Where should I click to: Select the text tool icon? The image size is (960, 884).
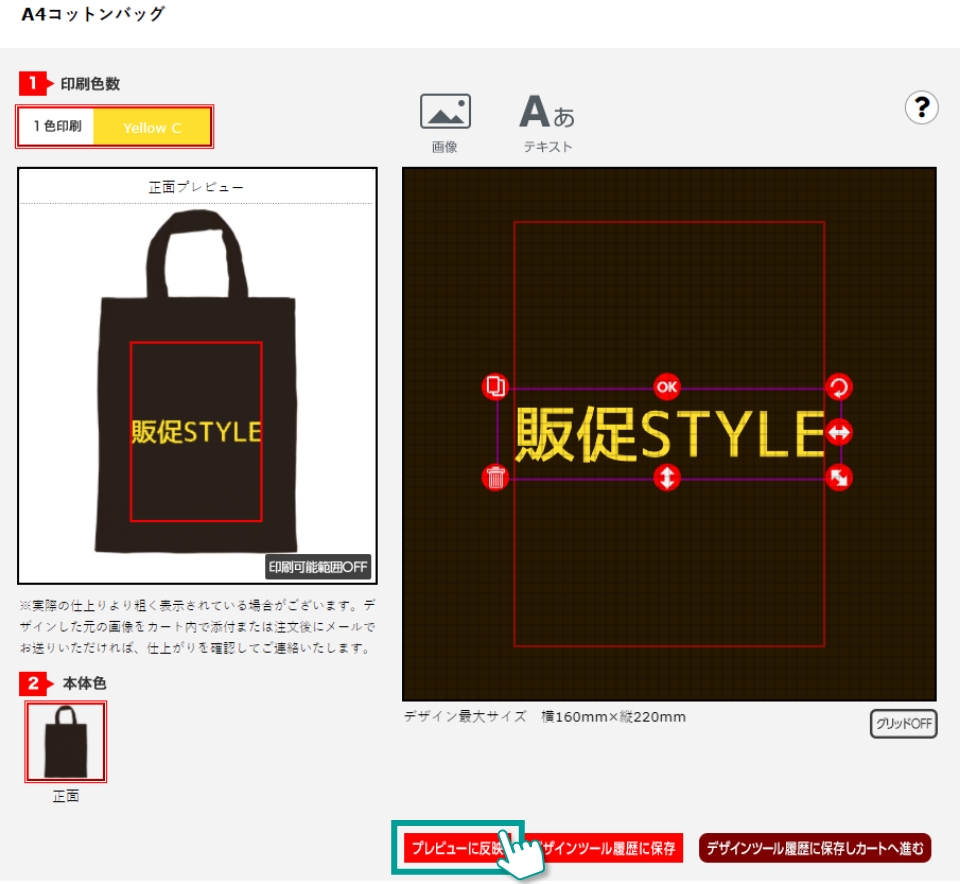click(x=547, y=112)
